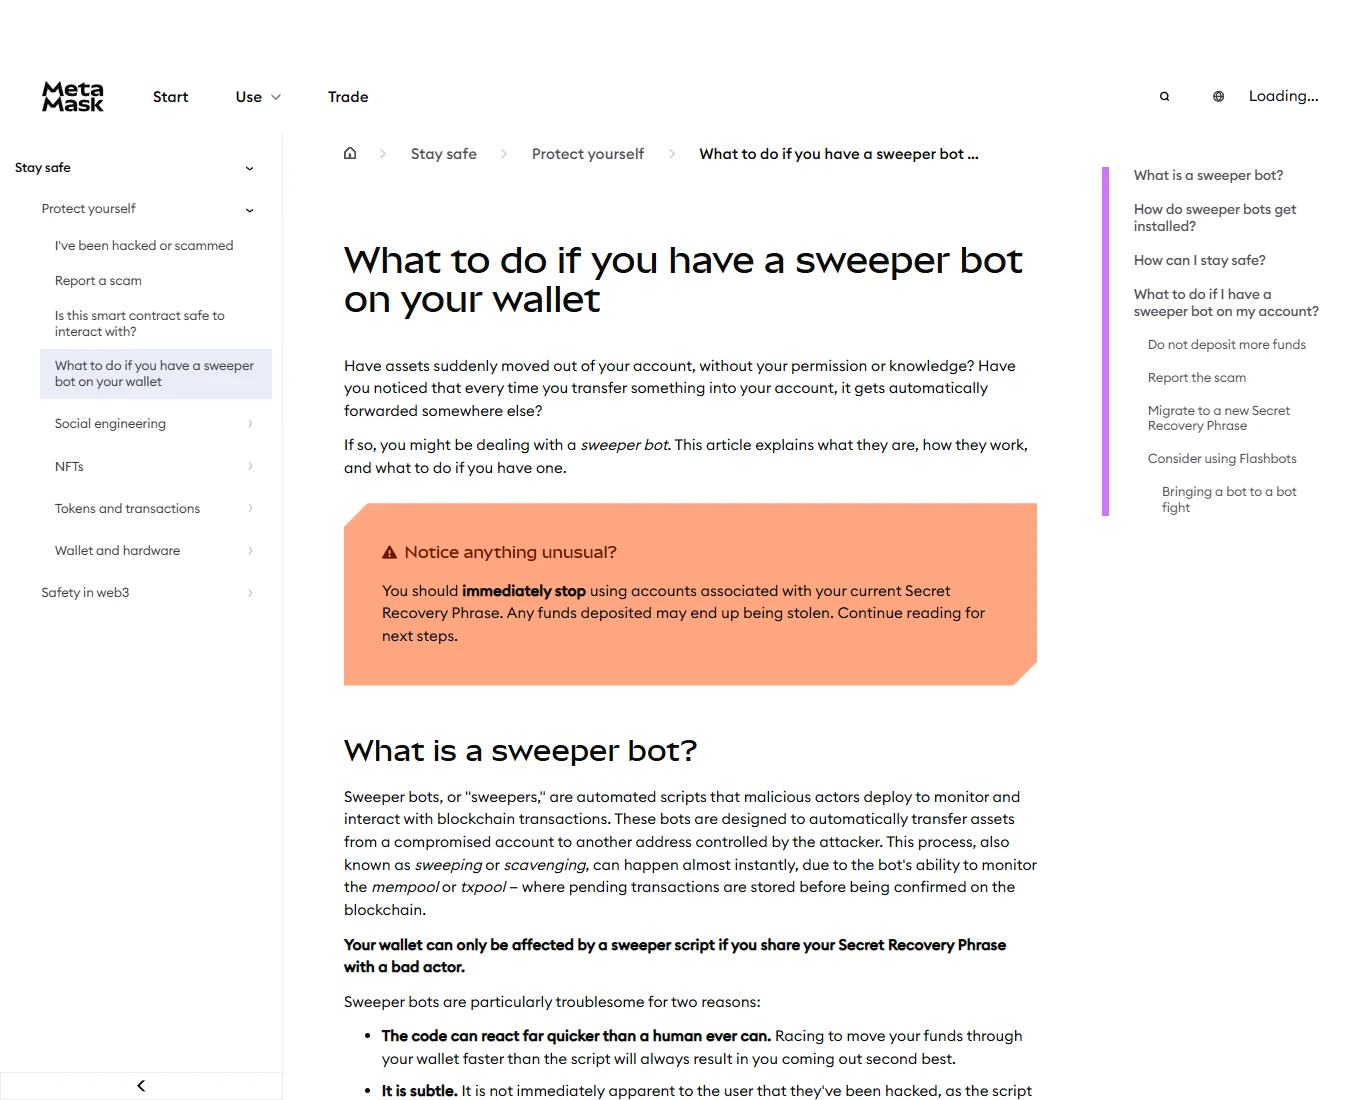
Task: Jump to How do sweeper bots get installed?
Action: click(1215, 218)
